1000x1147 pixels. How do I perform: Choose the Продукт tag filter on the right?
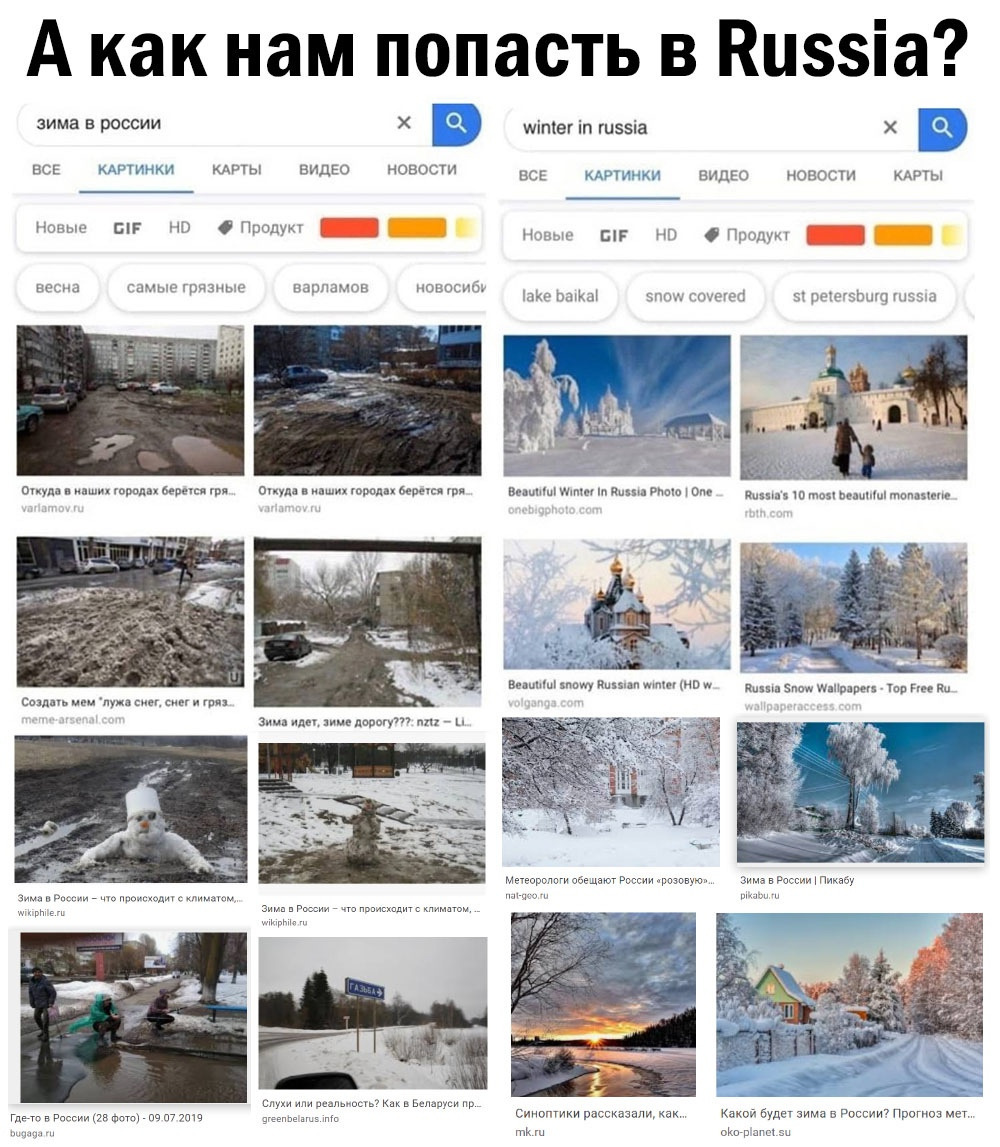[748, 235]
